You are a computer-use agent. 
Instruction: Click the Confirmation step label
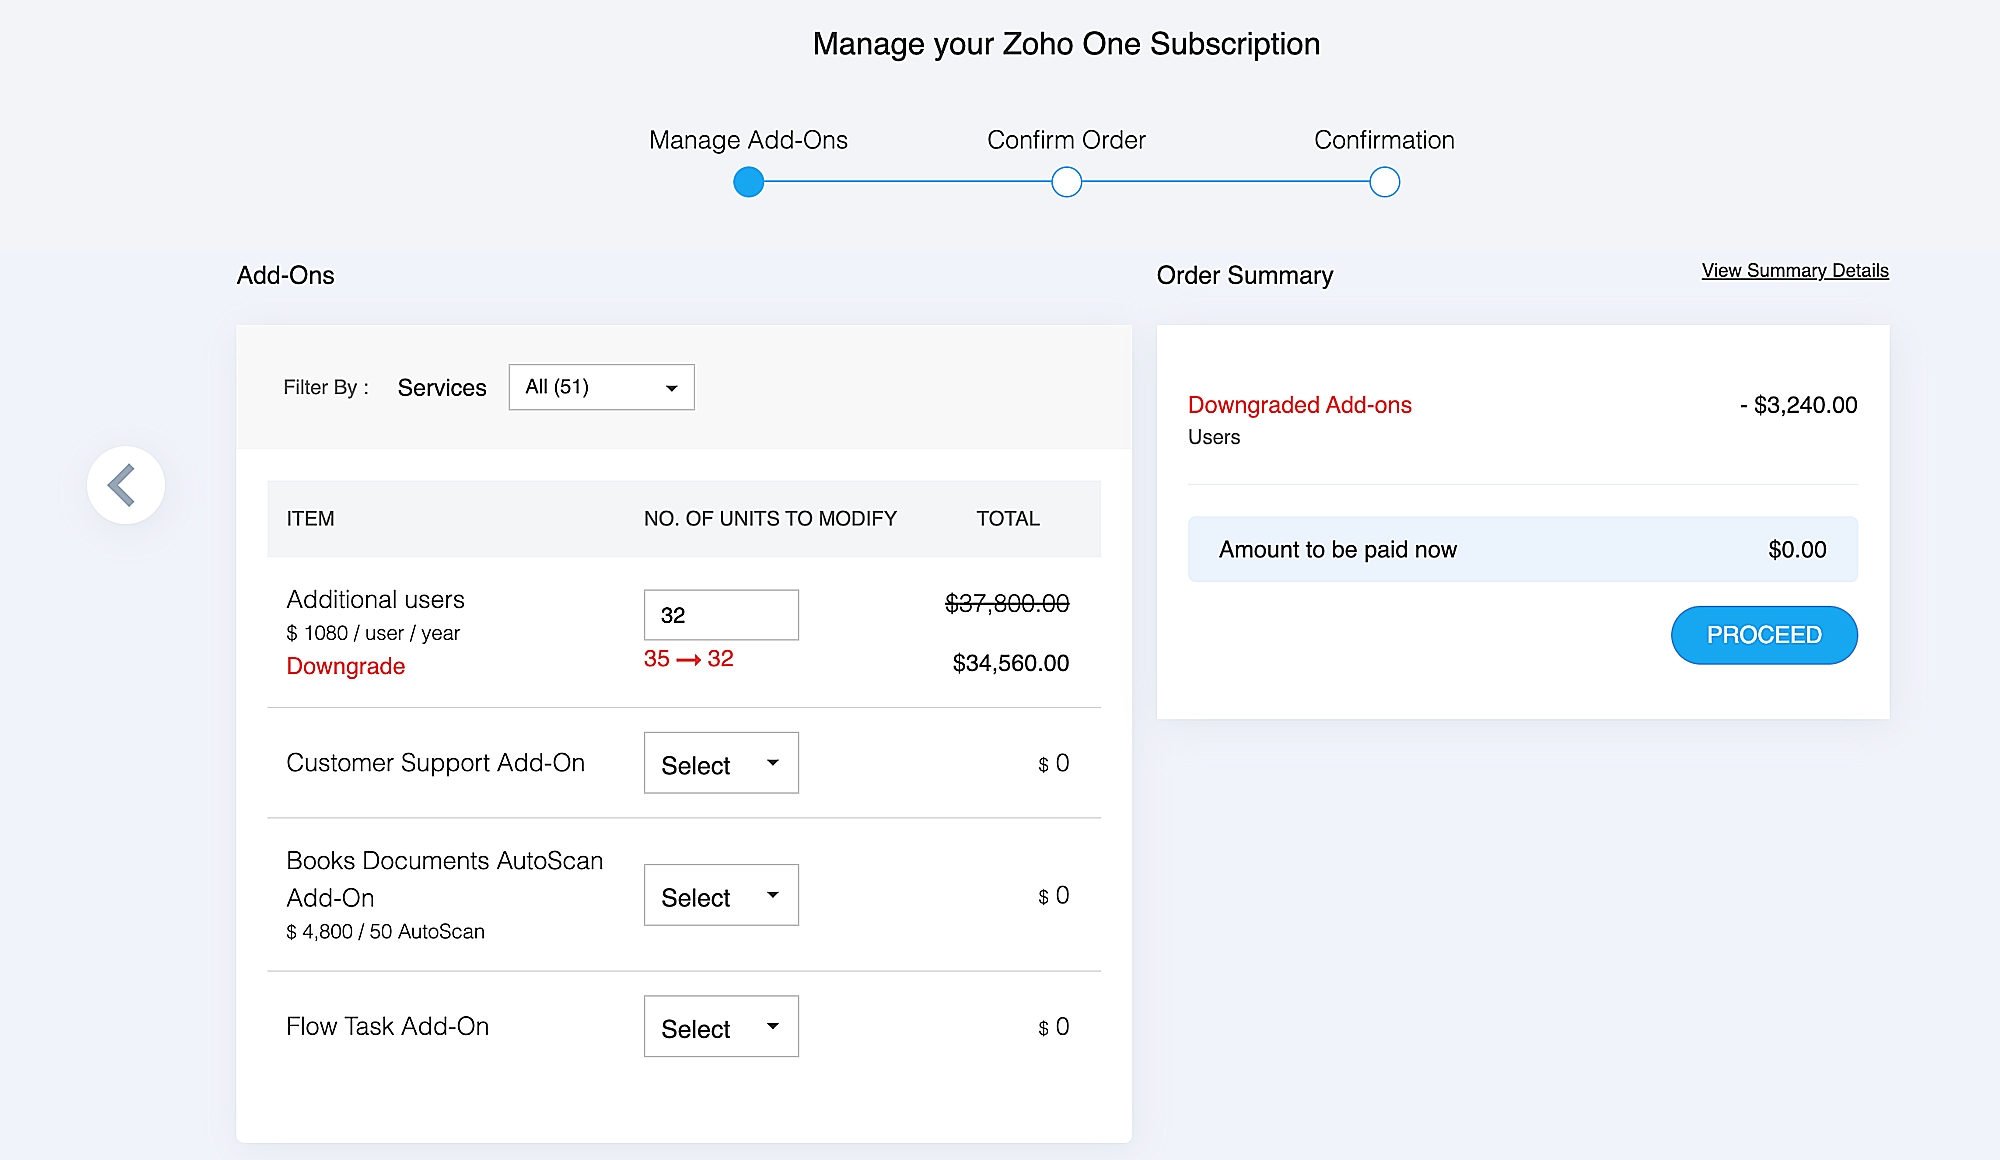pyautogui.click(x=1384, y=140)
